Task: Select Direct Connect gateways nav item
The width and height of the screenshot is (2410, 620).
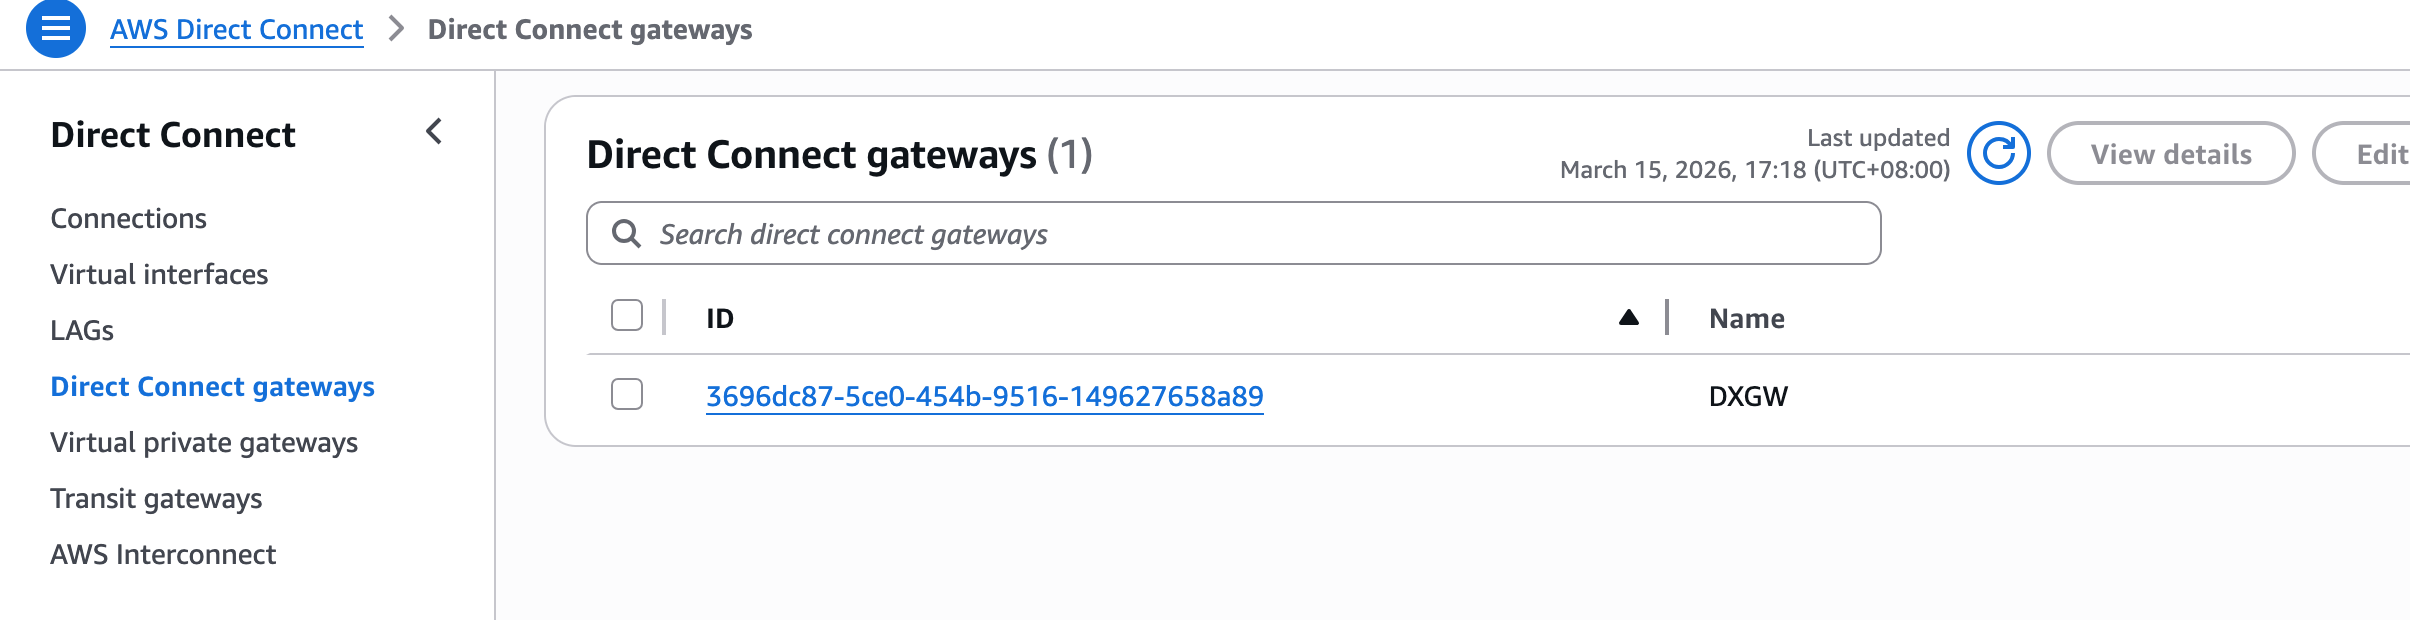Action: point(212,386)
